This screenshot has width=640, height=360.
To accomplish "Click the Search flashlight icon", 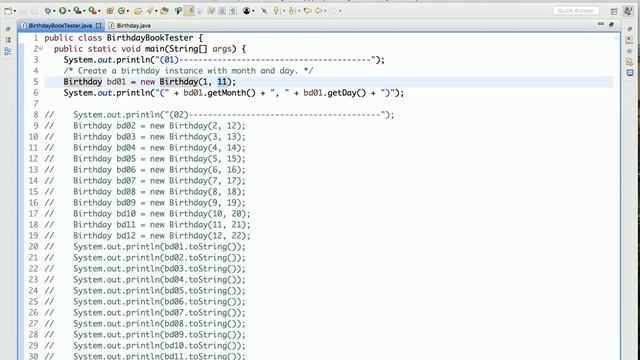I will tap(149, 11).
